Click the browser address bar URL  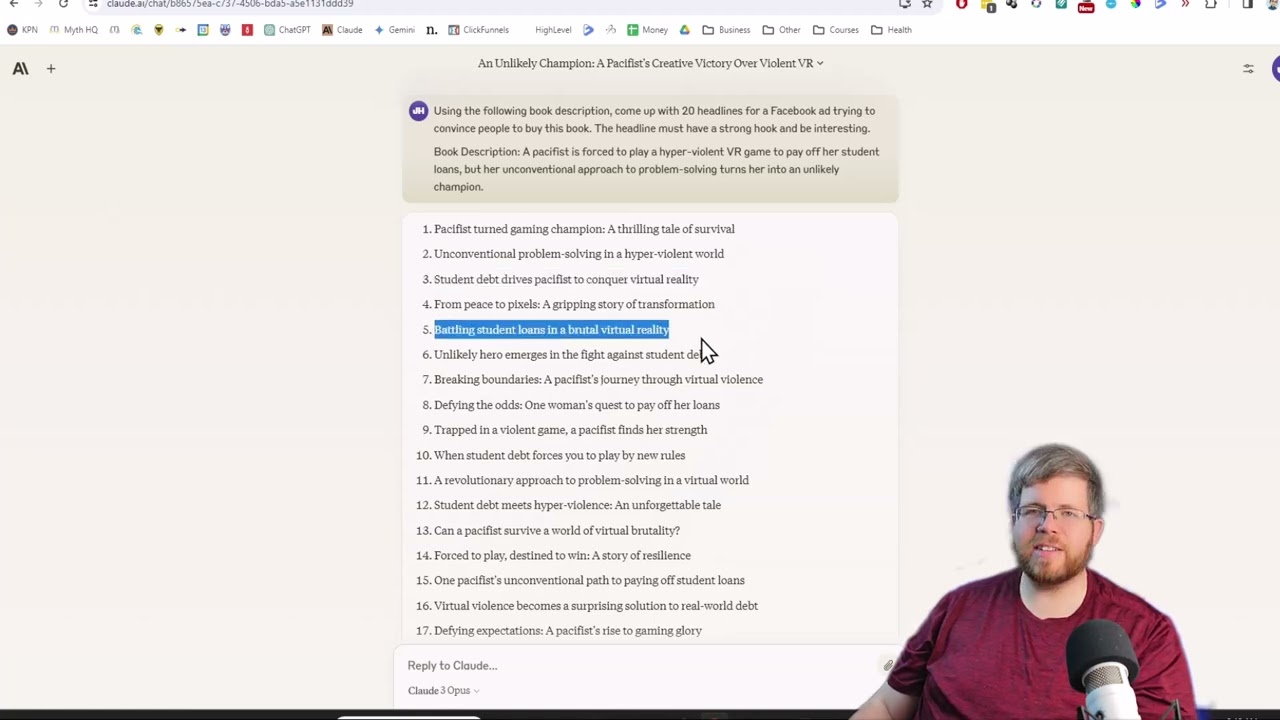point(230,4)
